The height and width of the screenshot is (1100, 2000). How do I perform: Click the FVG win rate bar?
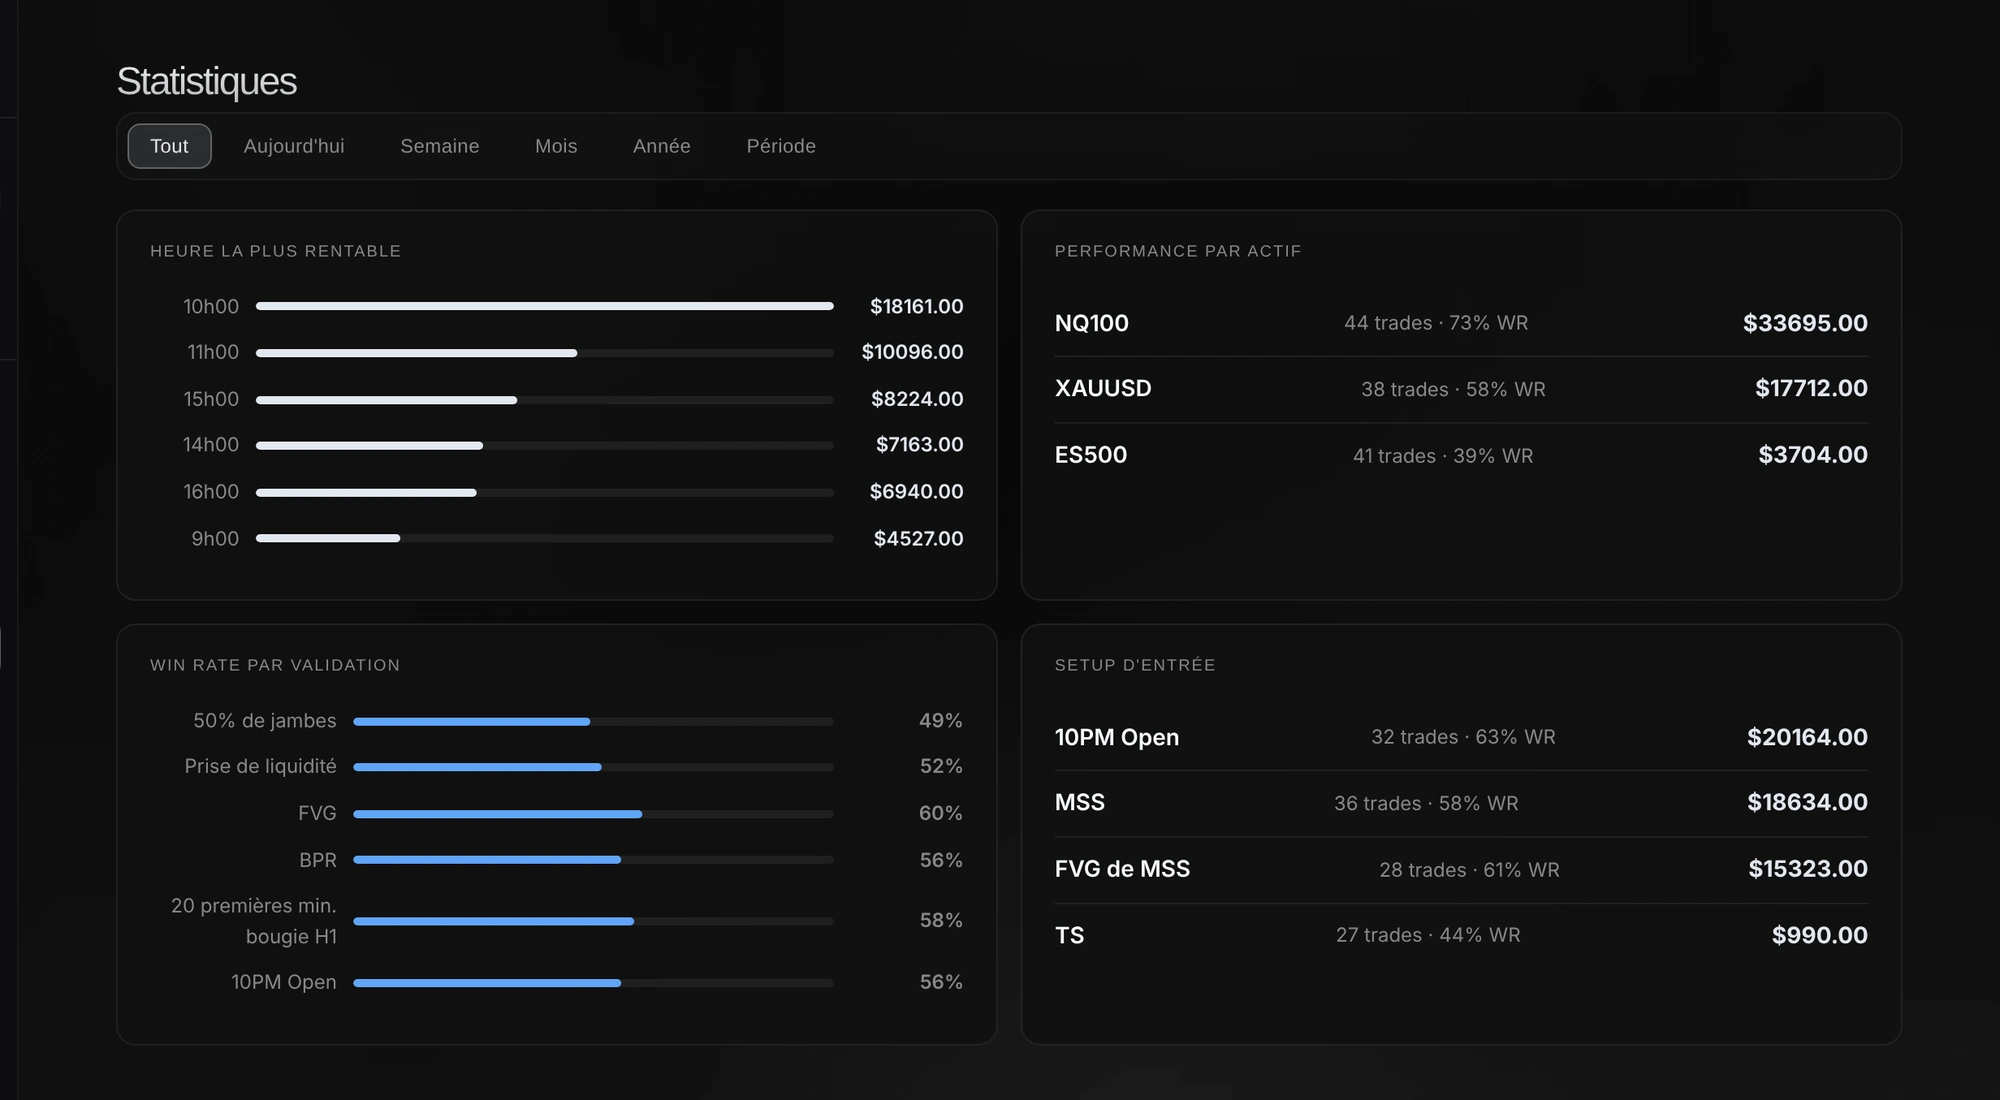(593, 814)
